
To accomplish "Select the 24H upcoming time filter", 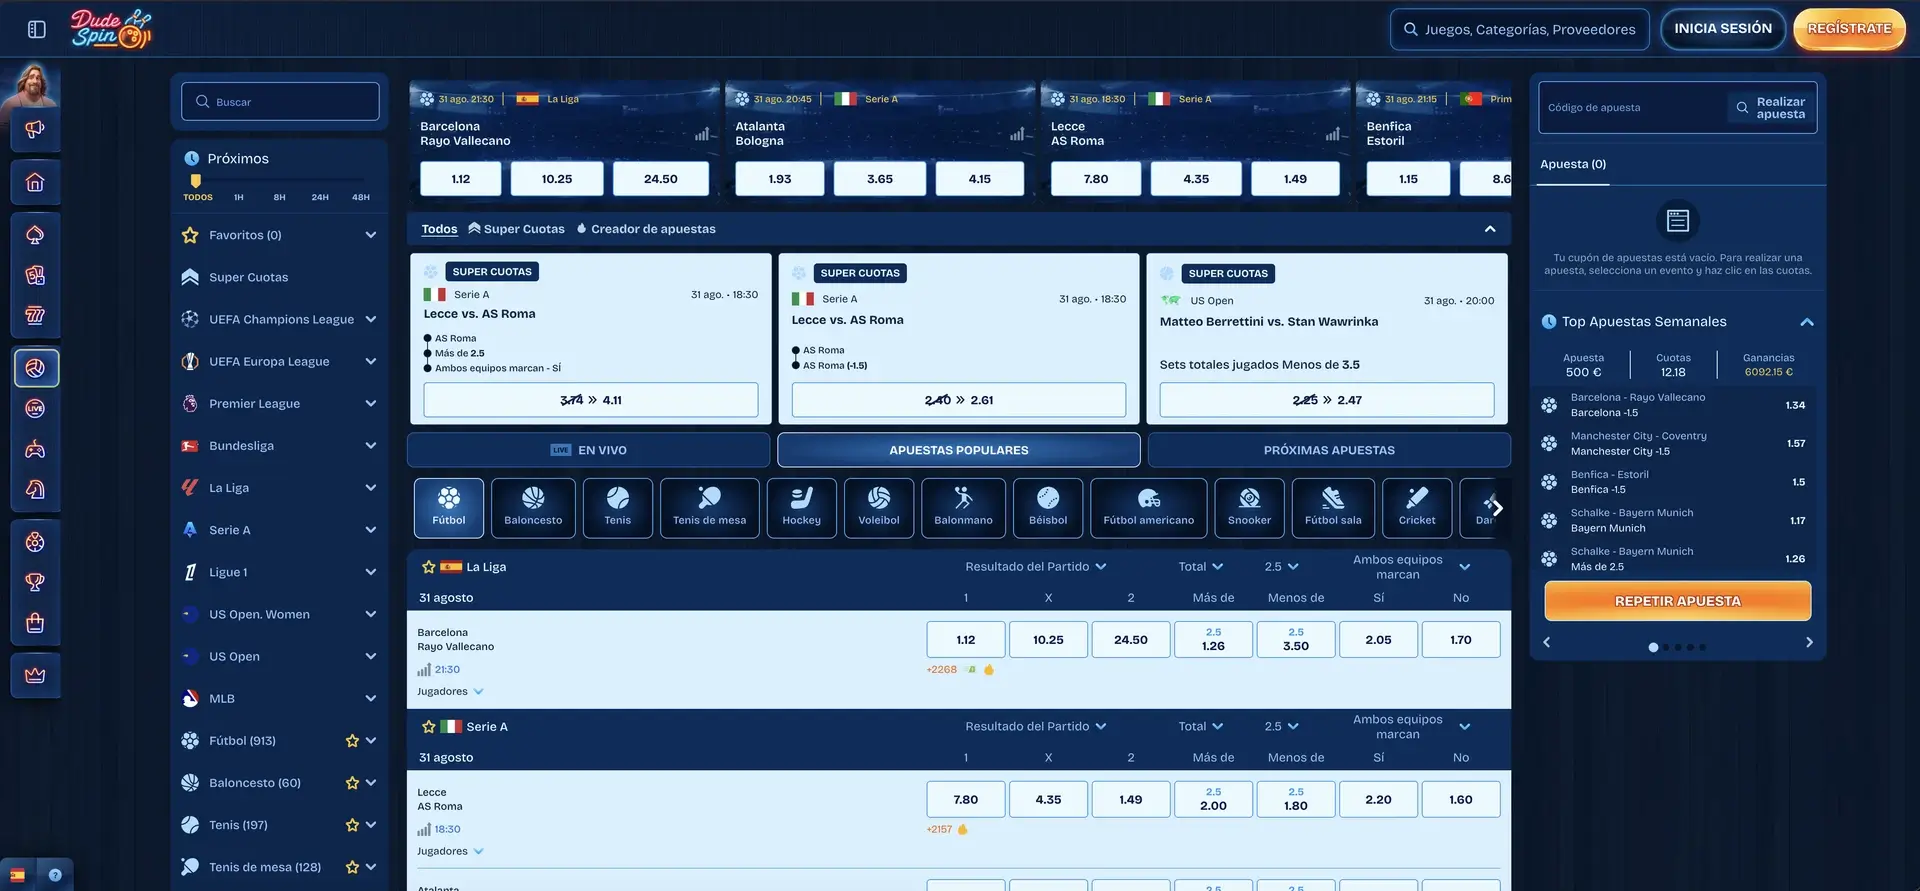I will click(x=320, y=197).
